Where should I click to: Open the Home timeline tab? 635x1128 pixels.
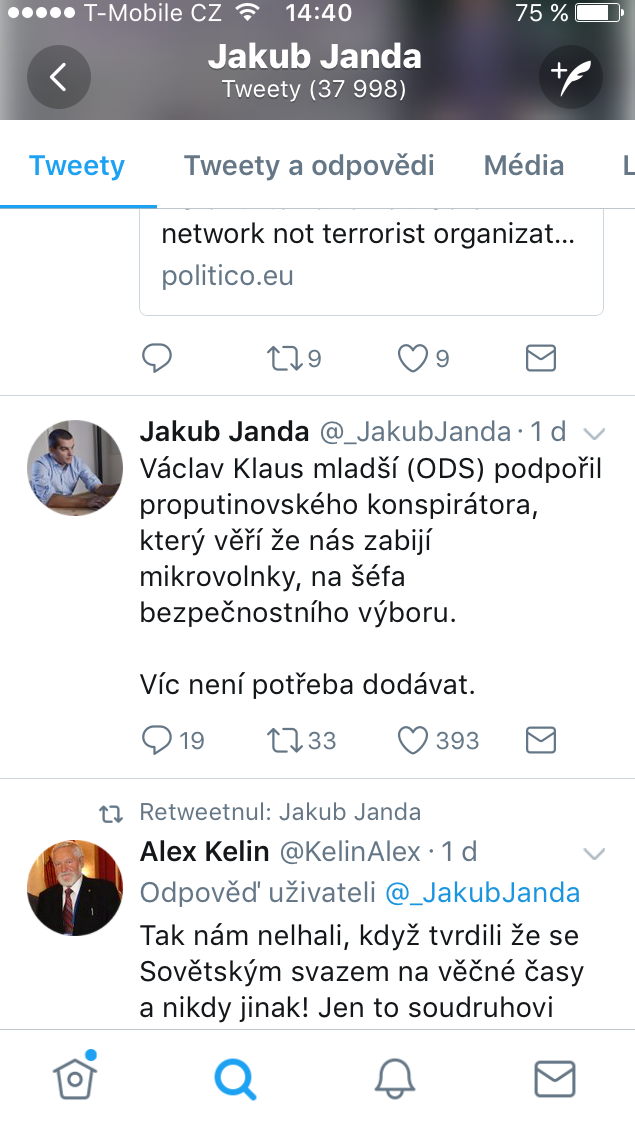[73, 1077]
